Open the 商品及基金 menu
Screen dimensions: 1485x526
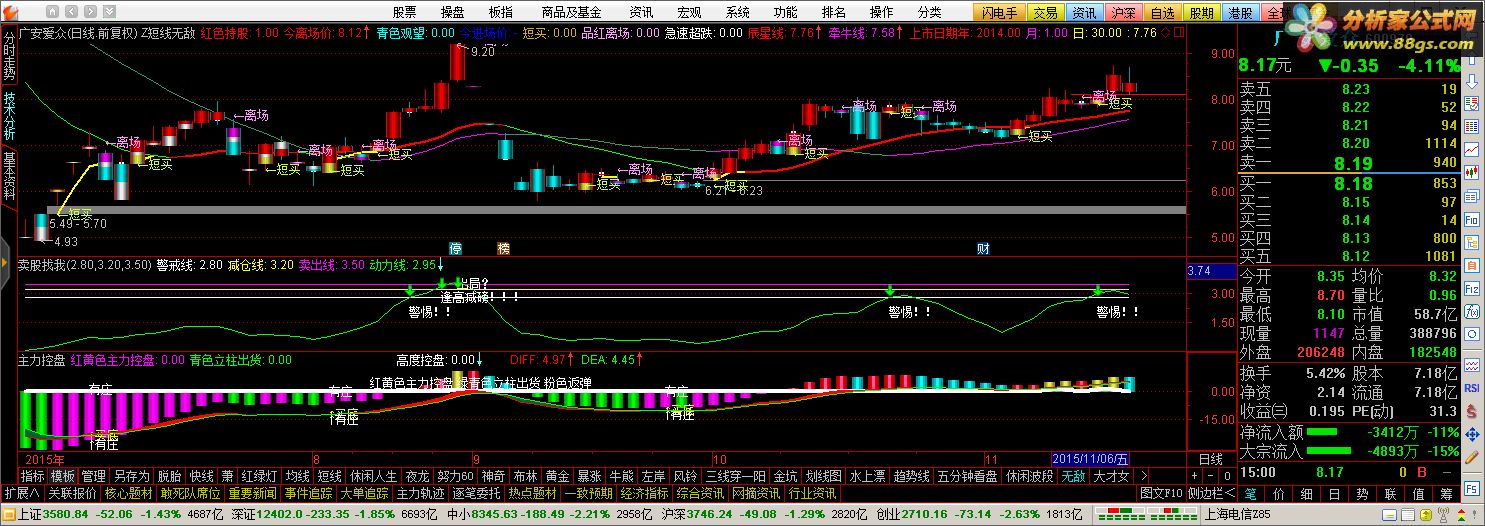571,12
